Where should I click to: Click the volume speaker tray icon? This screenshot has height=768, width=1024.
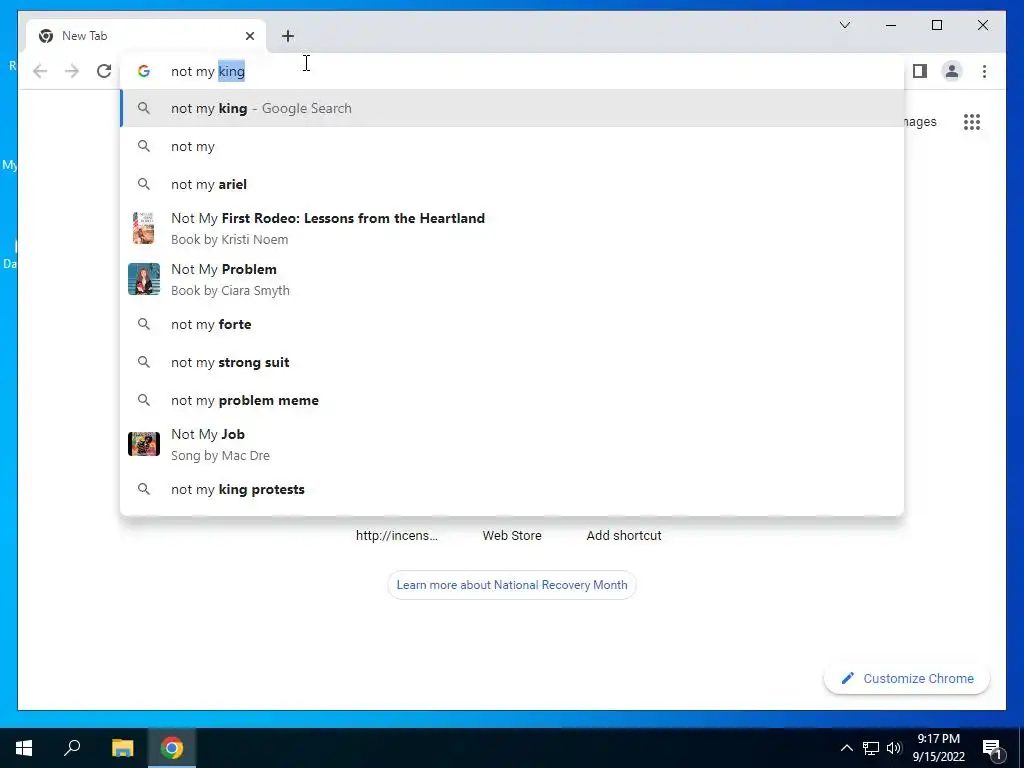[x=894, y=748]
